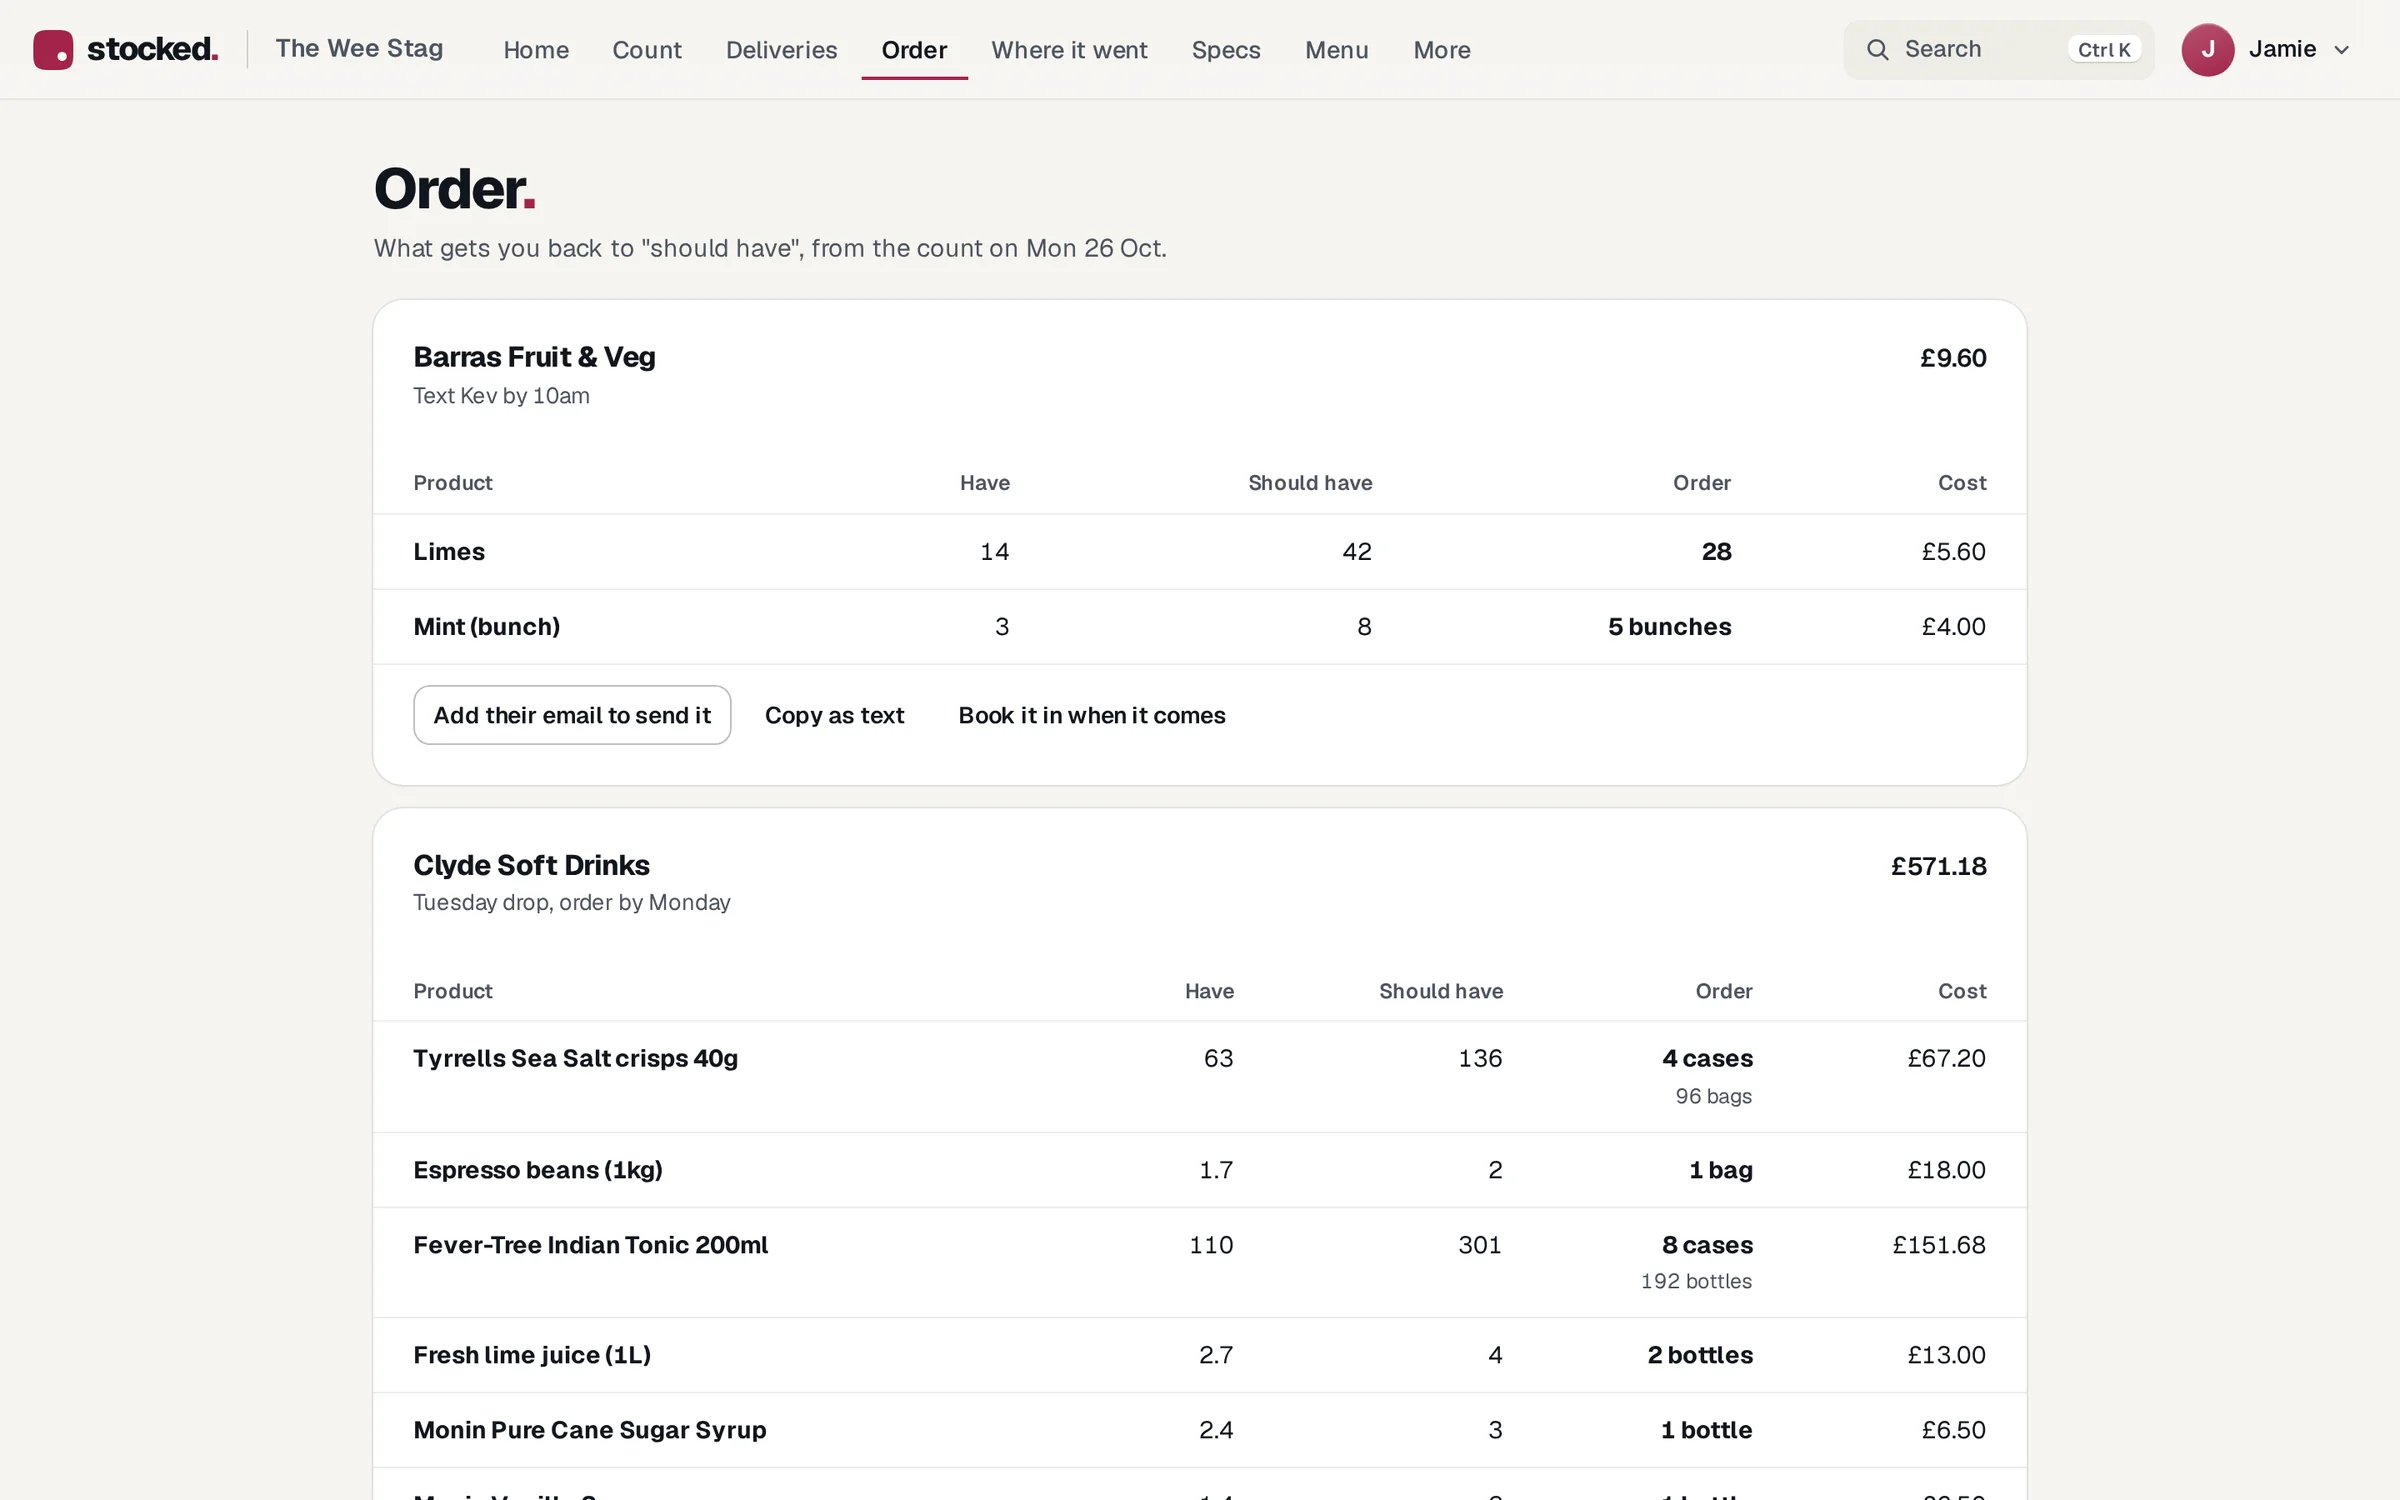
Task: Click the 8 cases order quantity
Action: click(x=1707, y=1245)
